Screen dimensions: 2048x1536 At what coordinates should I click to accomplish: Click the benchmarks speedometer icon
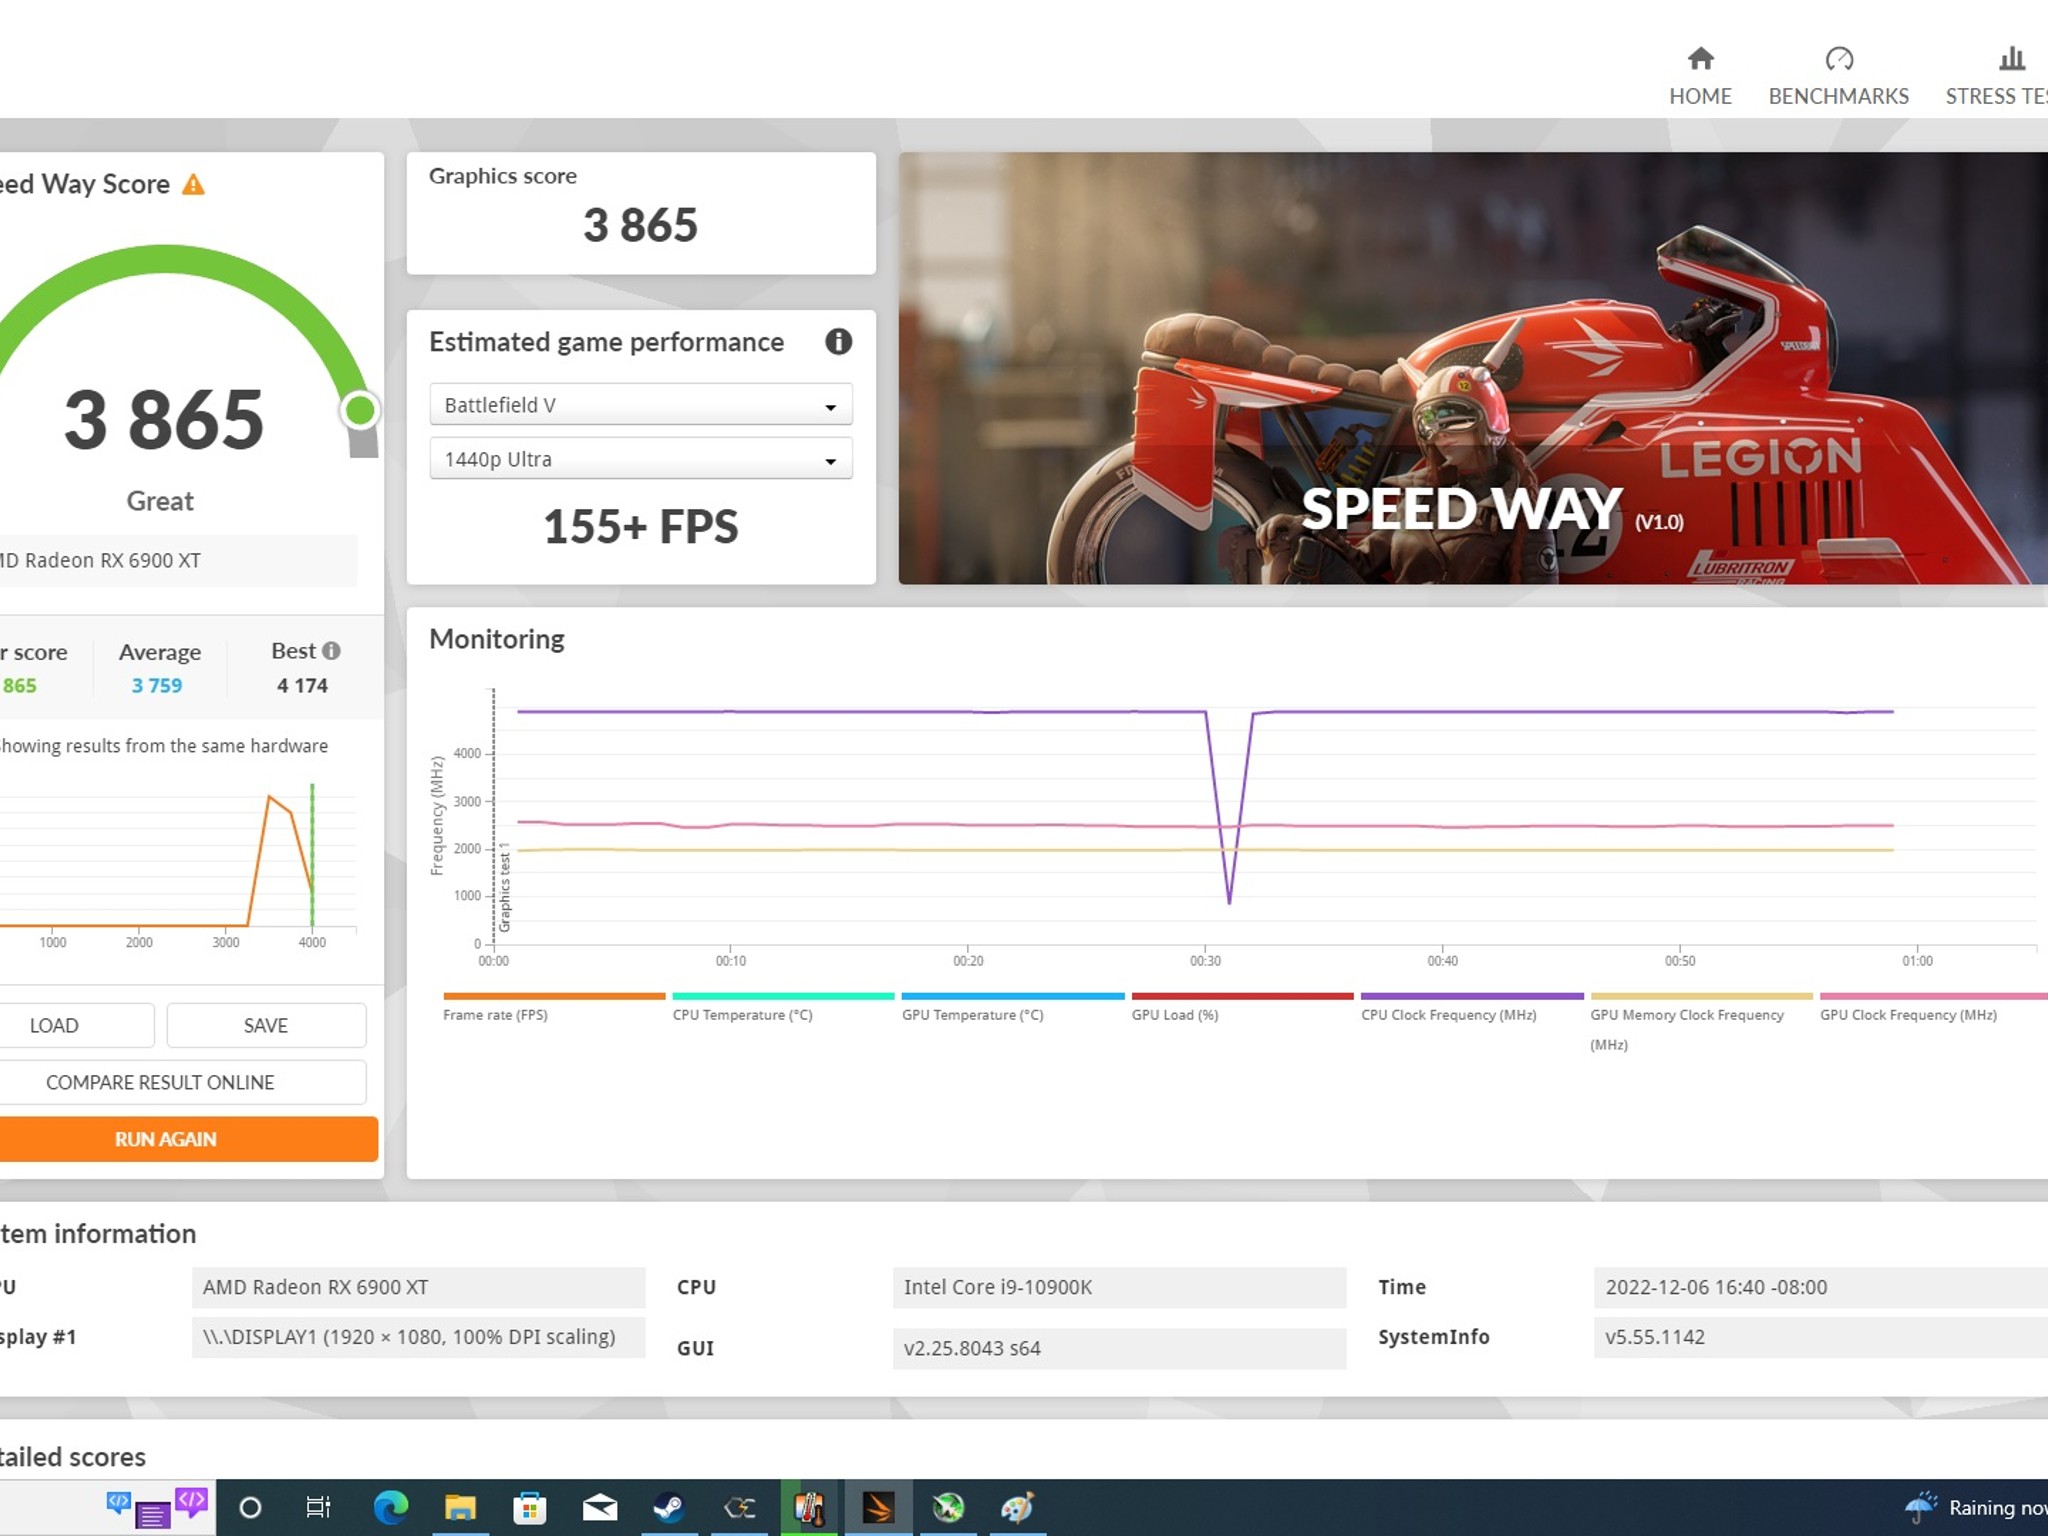click(1839, 59)
